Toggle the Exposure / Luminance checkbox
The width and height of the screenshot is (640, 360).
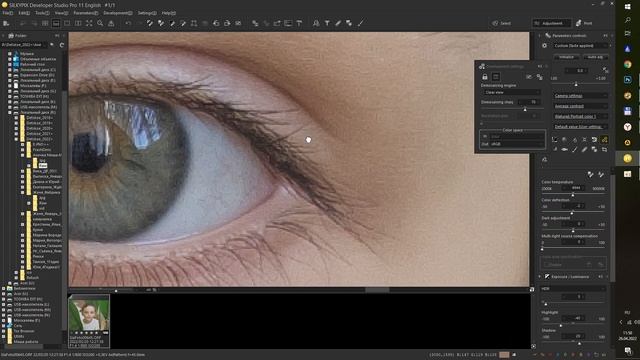(547, 277)
